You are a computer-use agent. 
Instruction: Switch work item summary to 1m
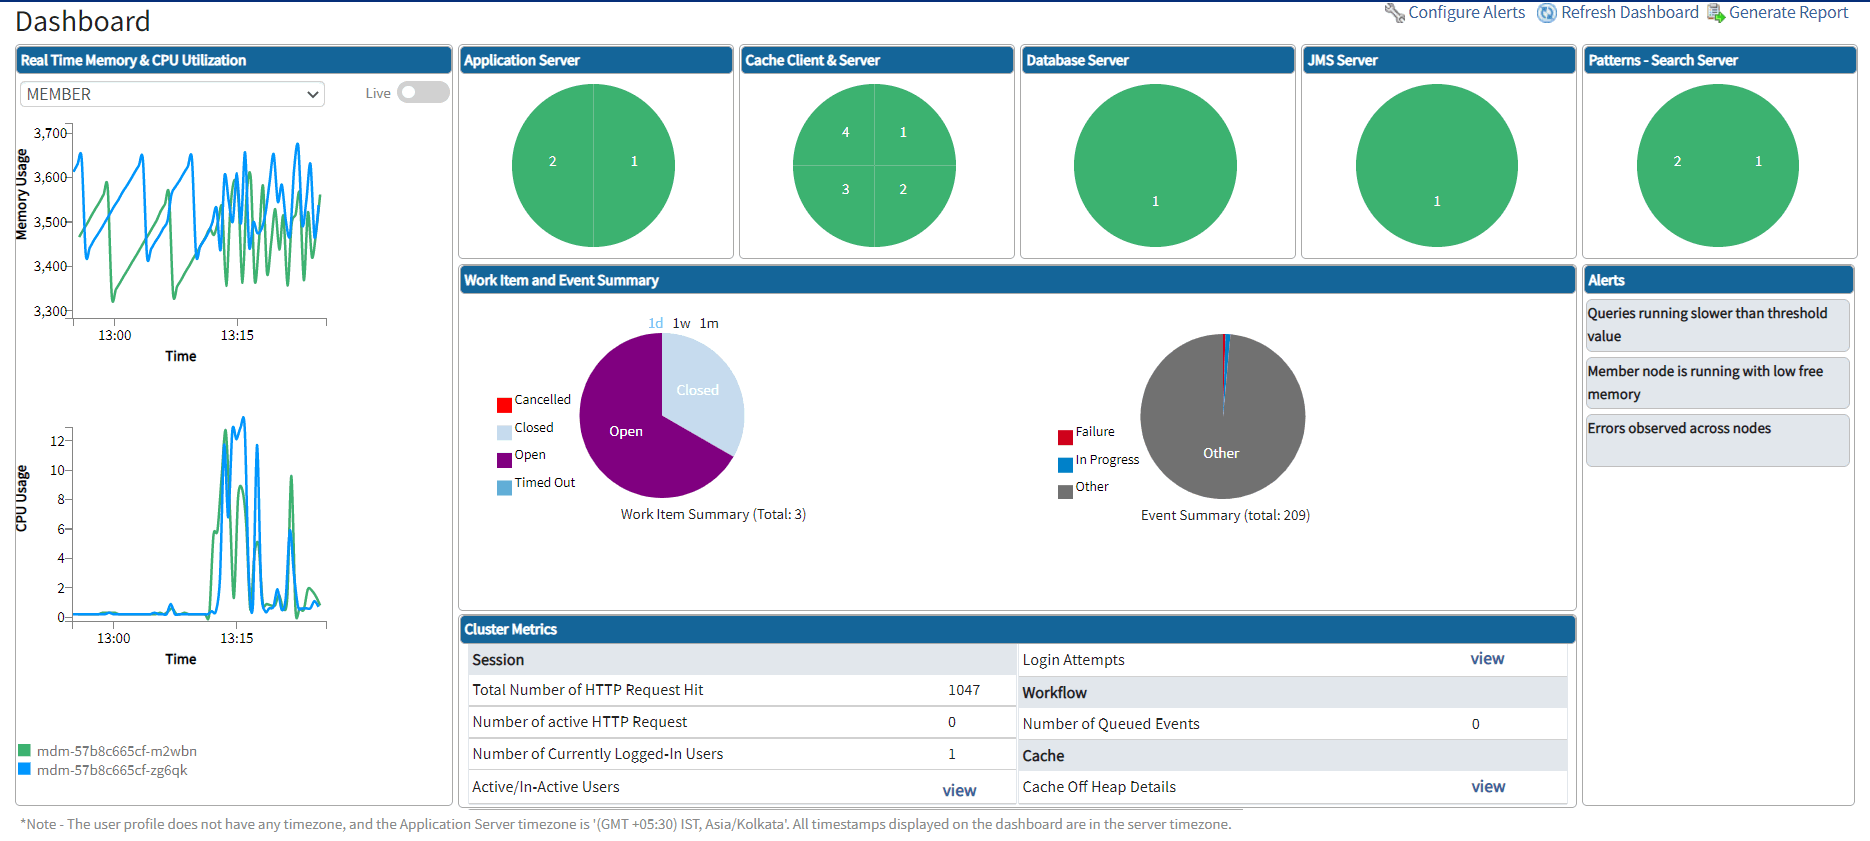(709, 323)
